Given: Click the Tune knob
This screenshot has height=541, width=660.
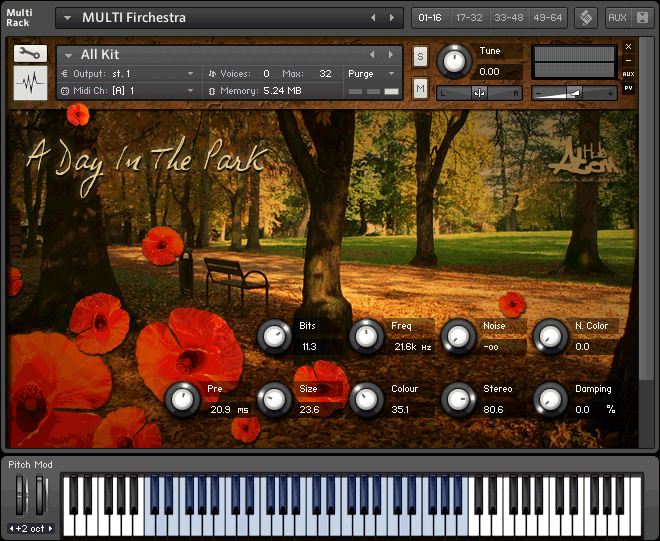Looking at the screenshot, I should coord(455,61).
